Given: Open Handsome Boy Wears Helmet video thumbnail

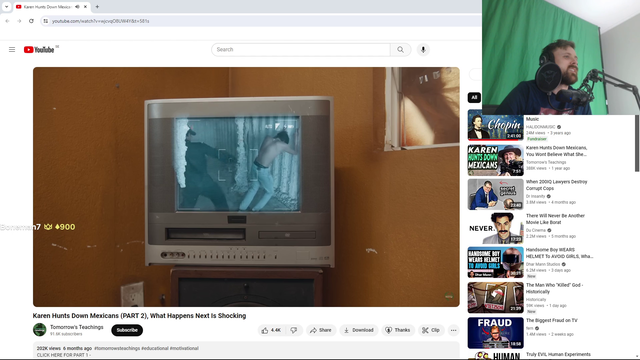Looking at the screenshot, I should (496, 262).
